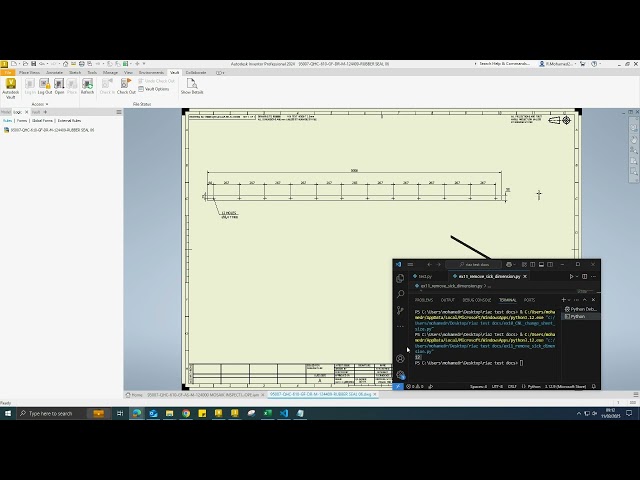Click Search Help & Commands field

coord(504,64)
